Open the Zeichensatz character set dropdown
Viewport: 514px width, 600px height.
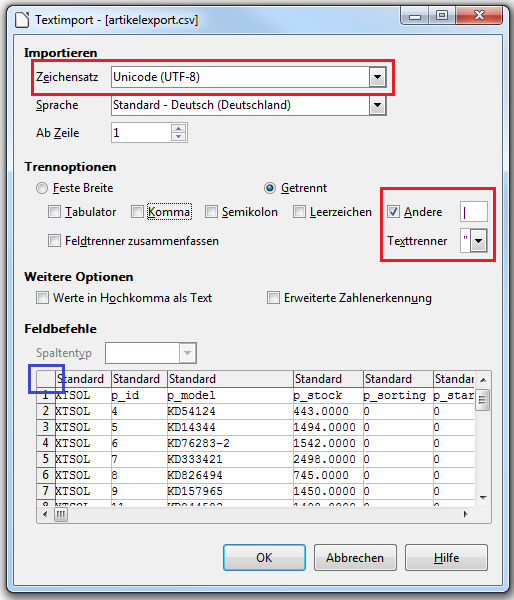pos(377,77)
